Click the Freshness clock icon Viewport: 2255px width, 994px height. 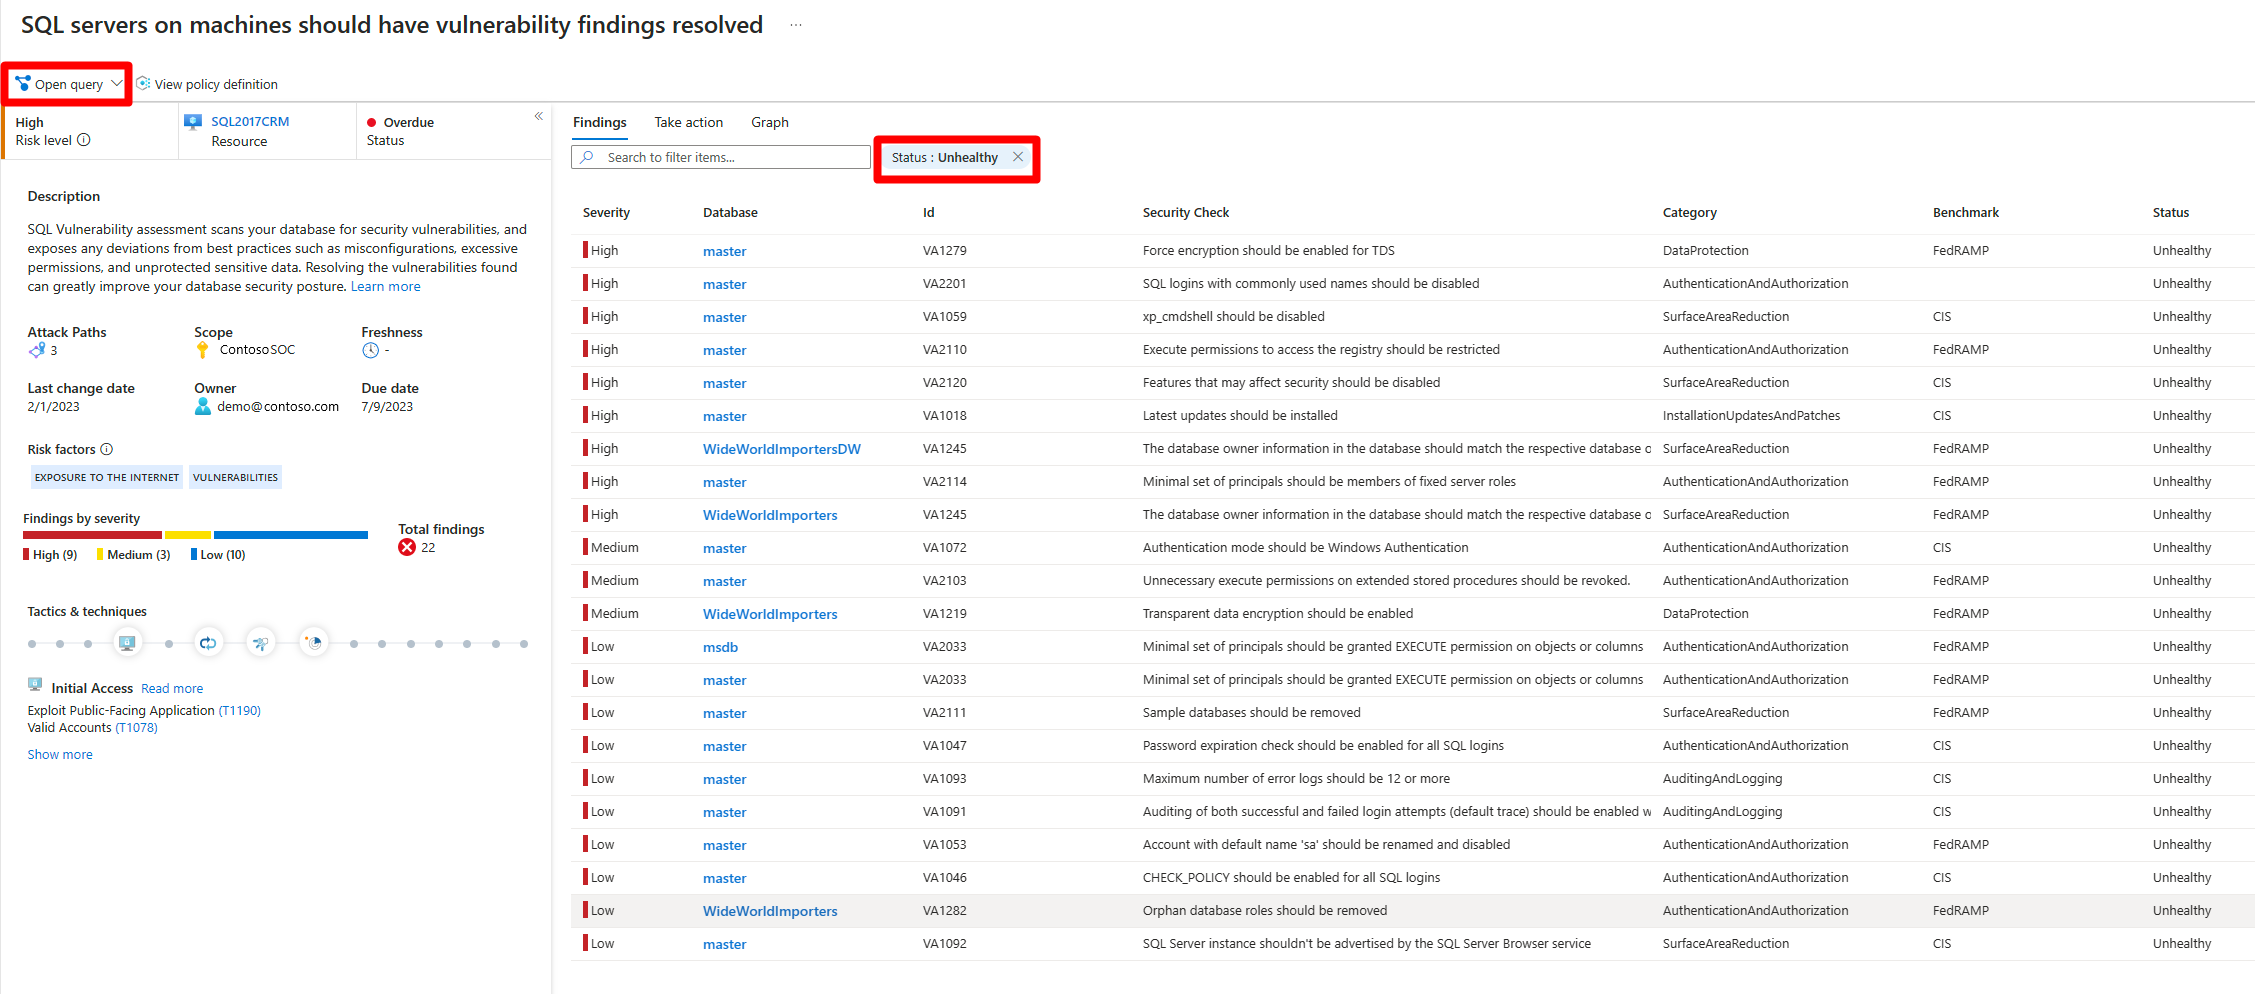click(x=370, y=350)
